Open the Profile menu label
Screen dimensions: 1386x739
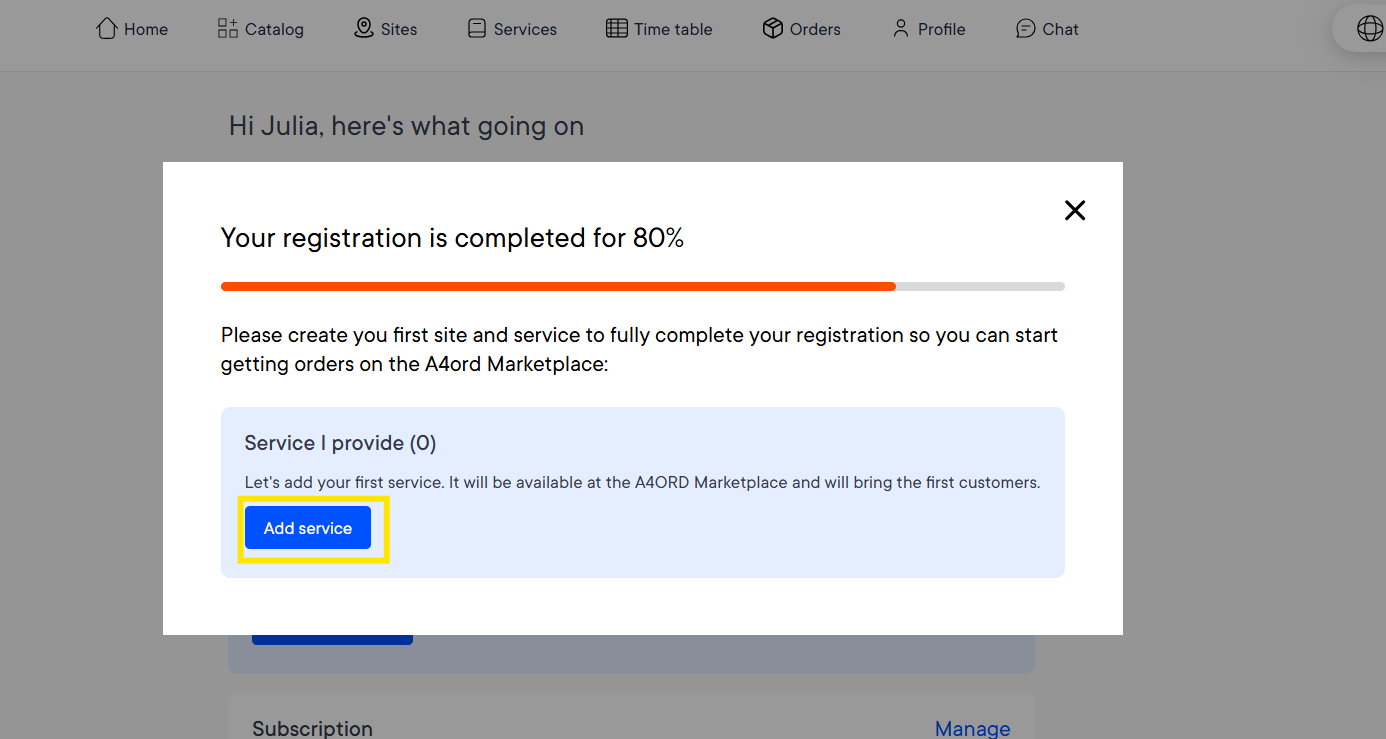click(942, 29)
